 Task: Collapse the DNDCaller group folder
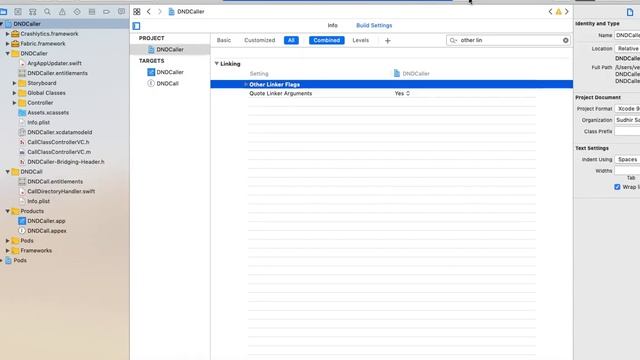point(7,53)
